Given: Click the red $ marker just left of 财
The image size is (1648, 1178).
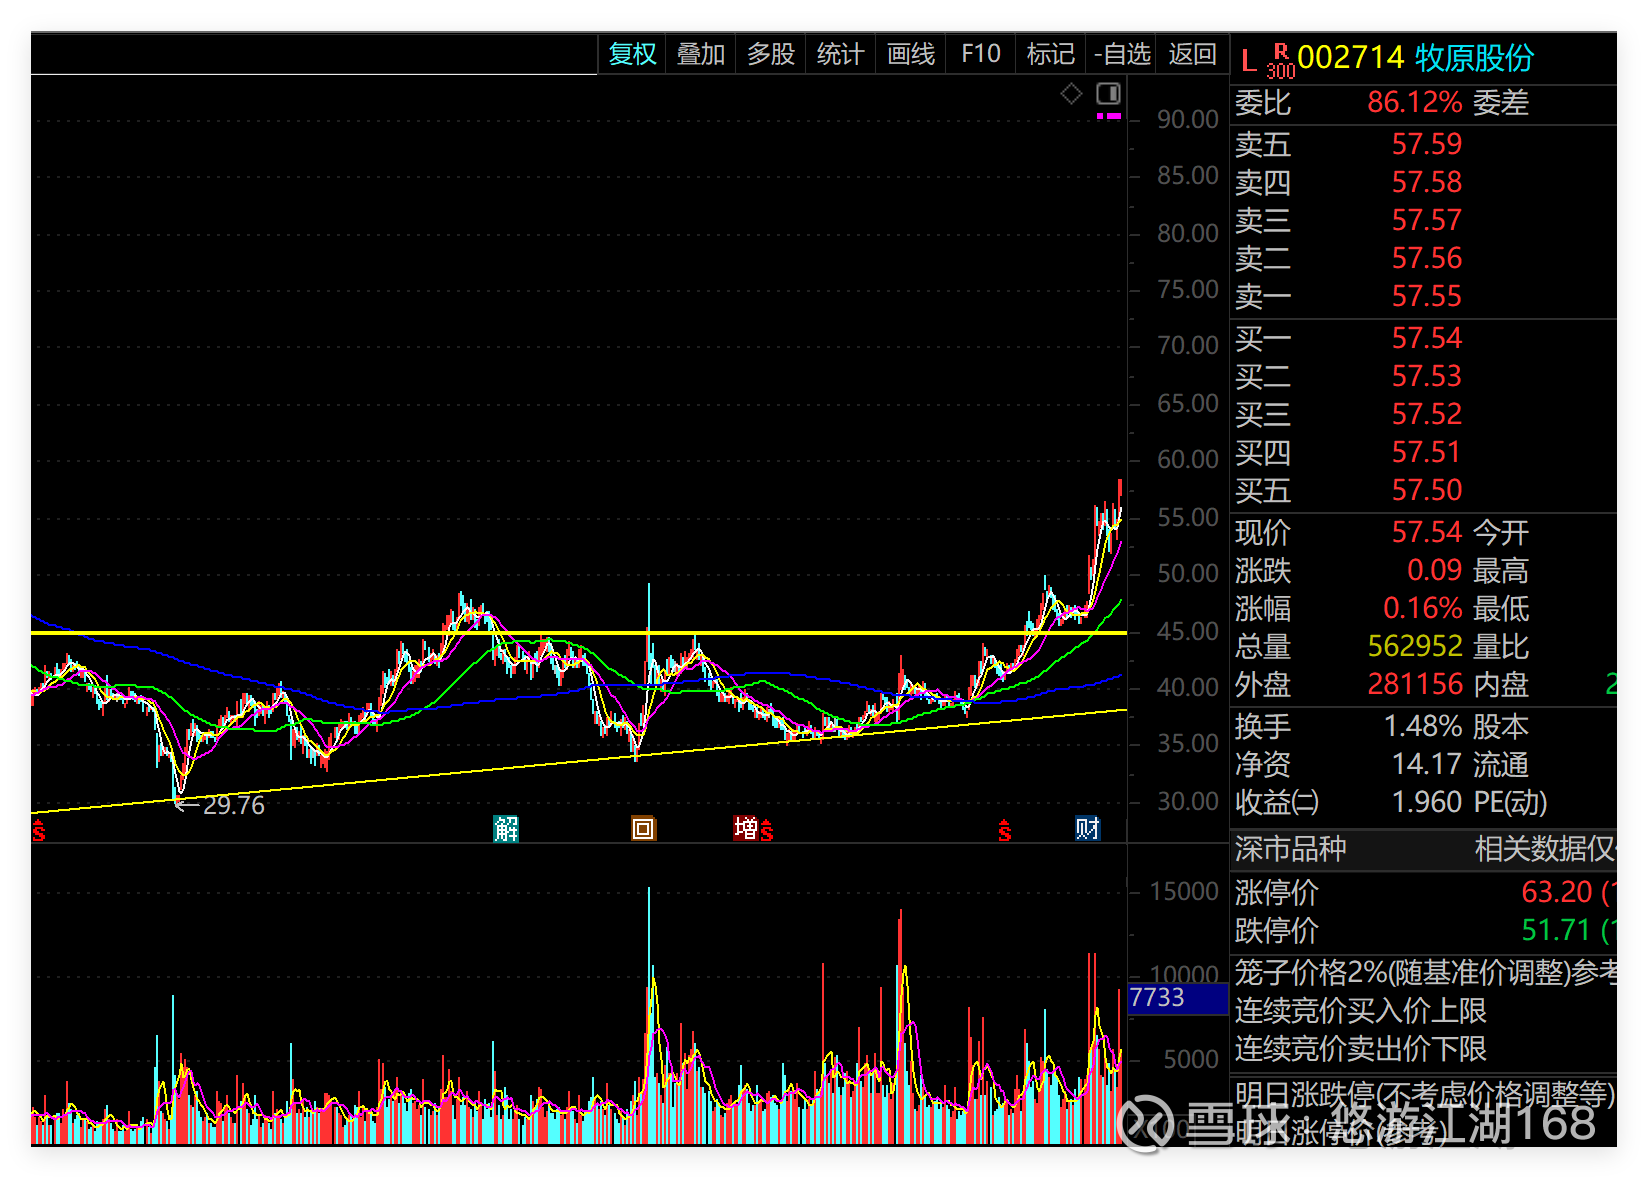Looking at the screenshot, I should coord(1005,830).
